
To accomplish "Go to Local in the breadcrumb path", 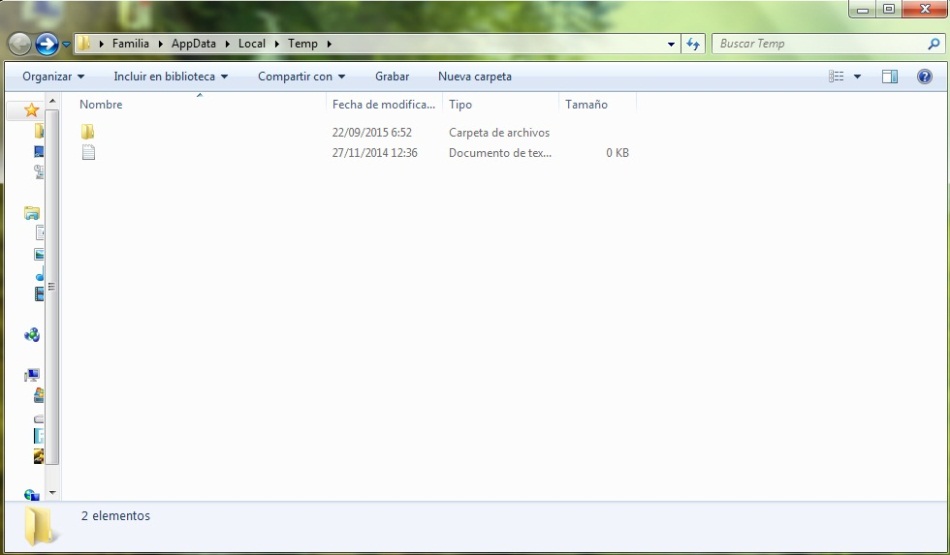I will [251, 44].
